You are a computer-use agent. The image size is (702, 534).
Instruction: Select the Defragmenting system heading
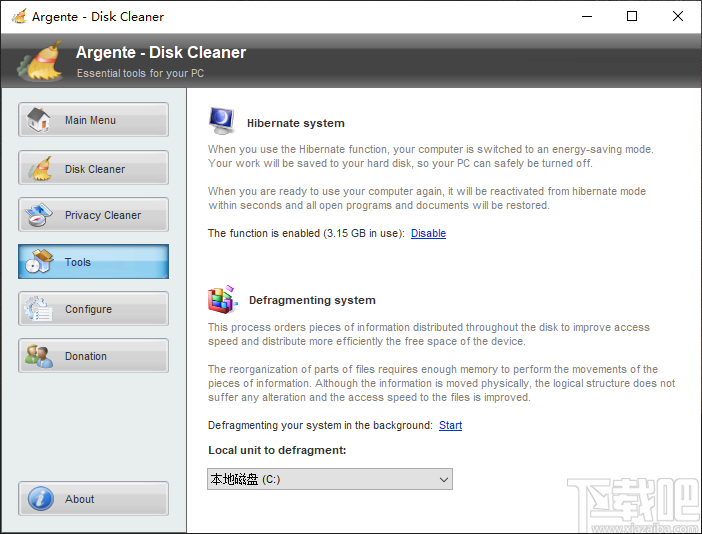pos(312,300)
